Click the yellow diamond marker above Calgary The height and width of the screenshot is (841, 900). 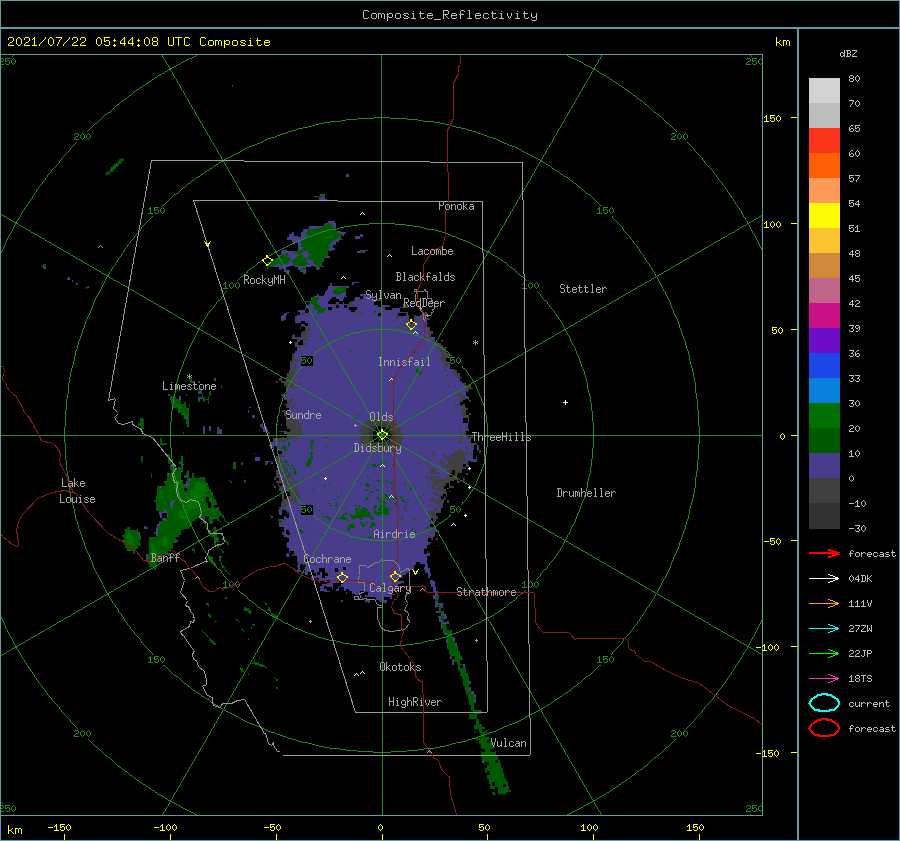[x=395, y=576]
